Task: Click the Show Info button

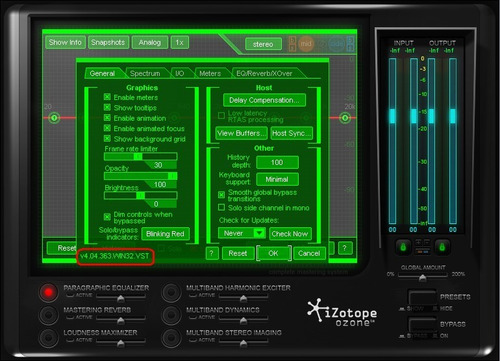Action: 65,42
